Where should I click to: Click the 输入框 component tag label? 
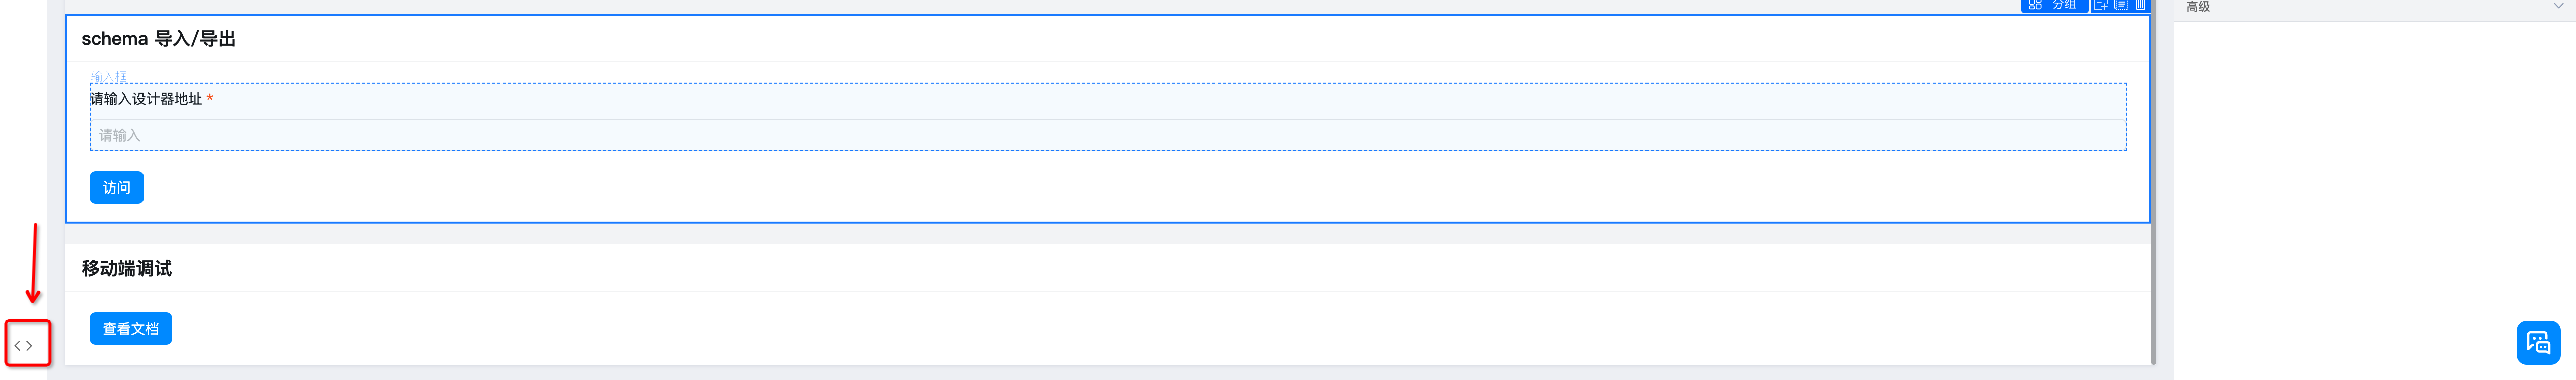(x=108, y=76)
